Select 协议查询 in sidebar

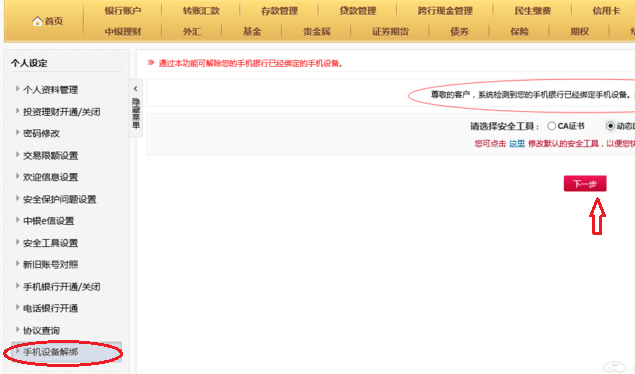coord(41,330)
